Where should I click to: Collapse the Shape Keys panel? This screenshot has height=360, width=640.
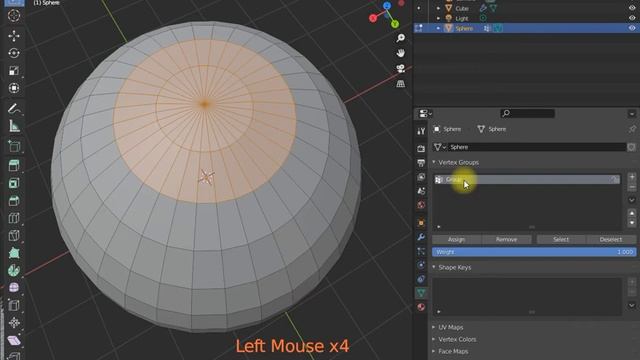[x=434, y=267]
